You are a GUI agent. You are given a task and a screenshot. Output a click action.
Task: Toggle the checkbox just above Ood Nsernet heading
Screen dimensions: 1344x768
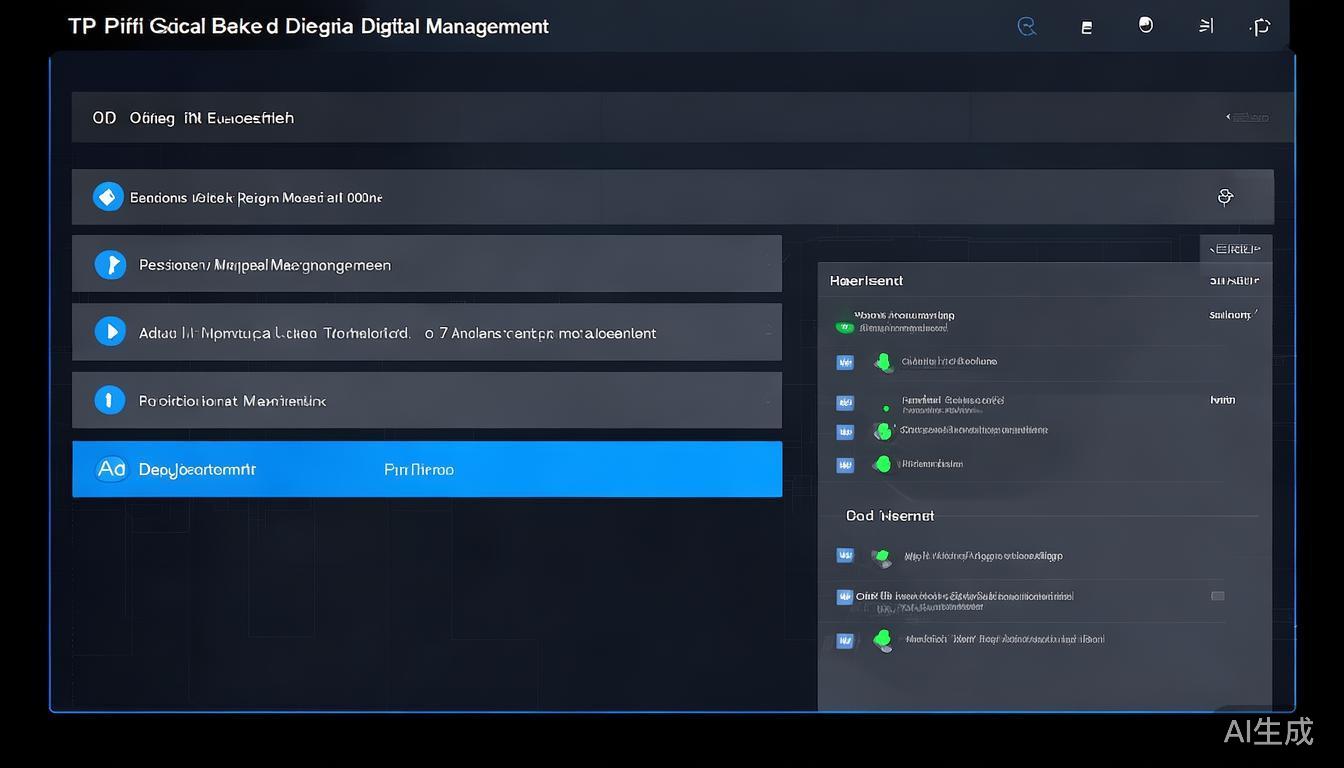pyautogui.click(x=845, y=465)
